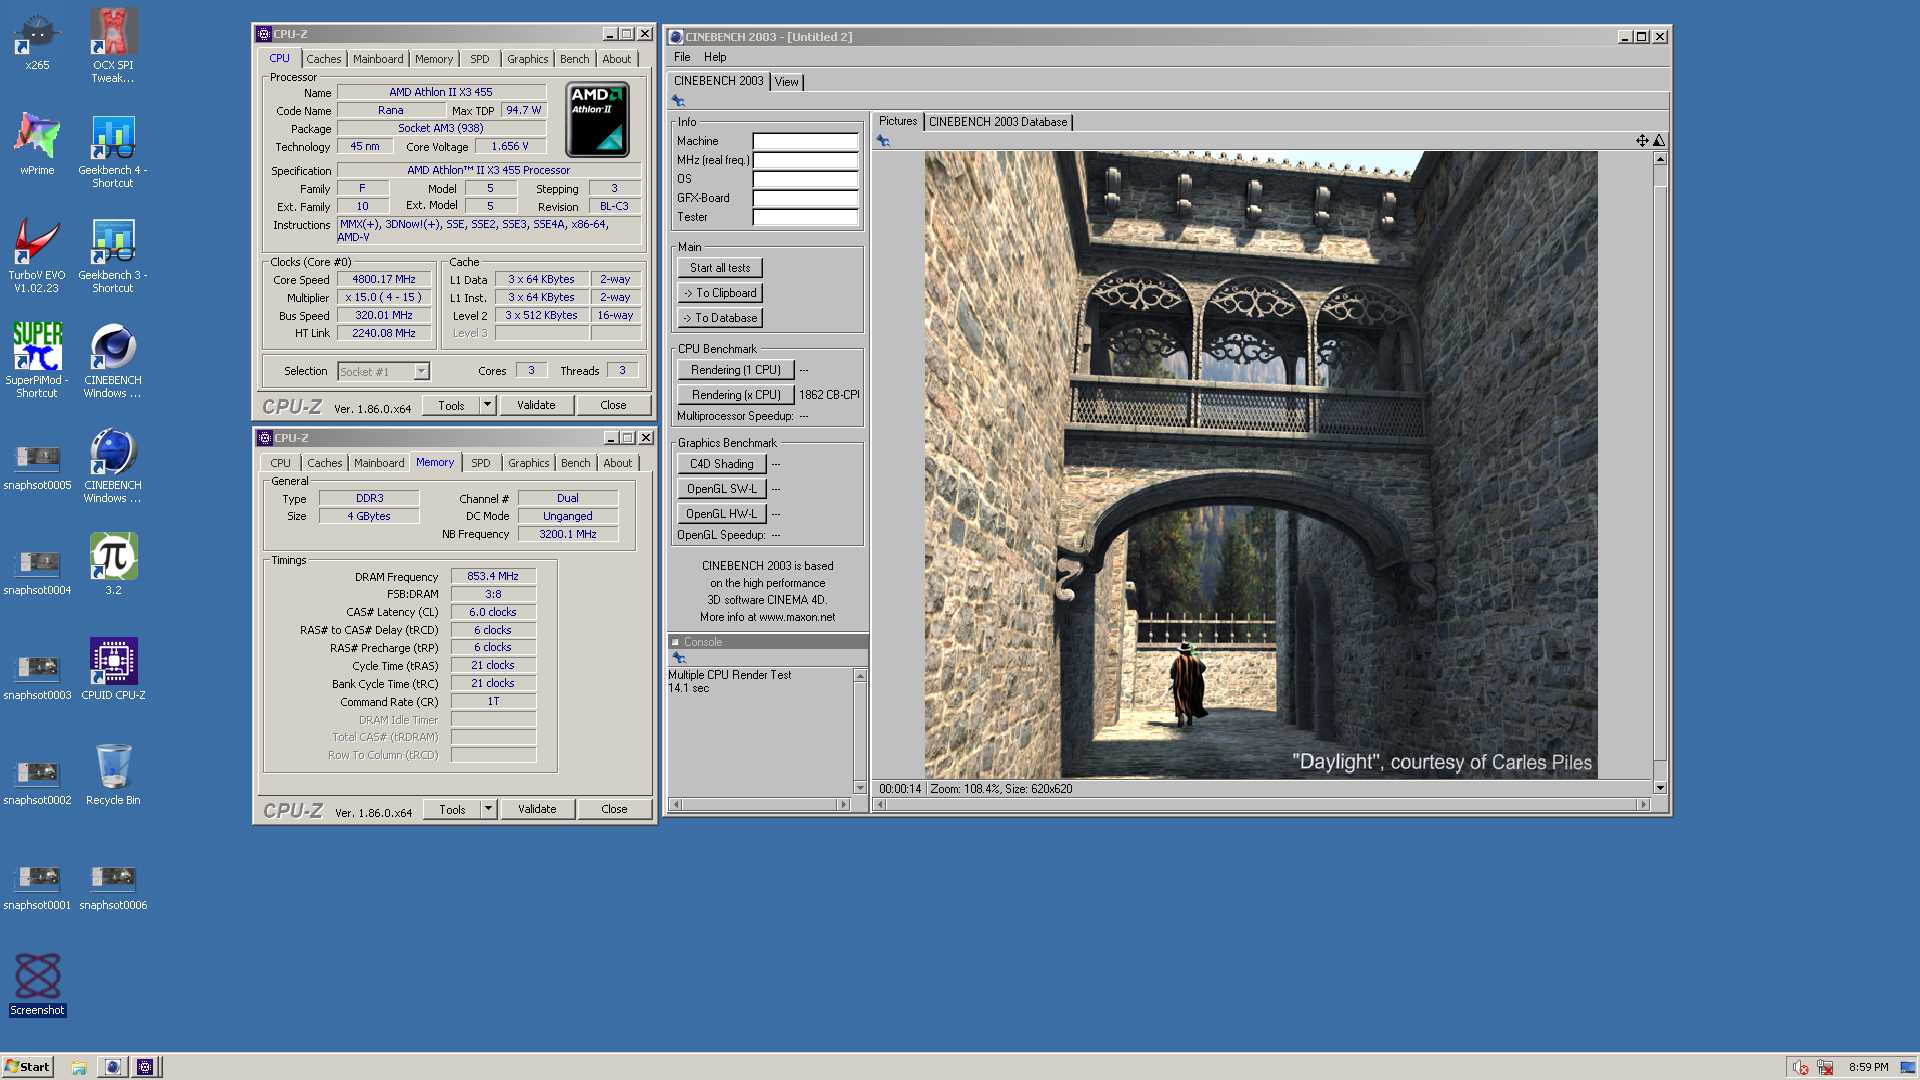Click the AMD Athlon II logo in CPU-Z
The height and width of the screenshot is (1080, 1920).
[x=597, y=120]
